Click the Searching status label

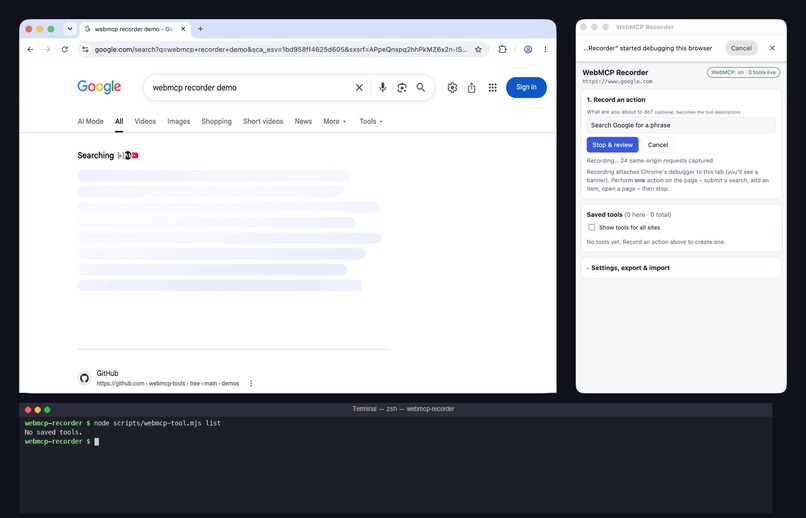pyautogui.click(x=96, y=155)
